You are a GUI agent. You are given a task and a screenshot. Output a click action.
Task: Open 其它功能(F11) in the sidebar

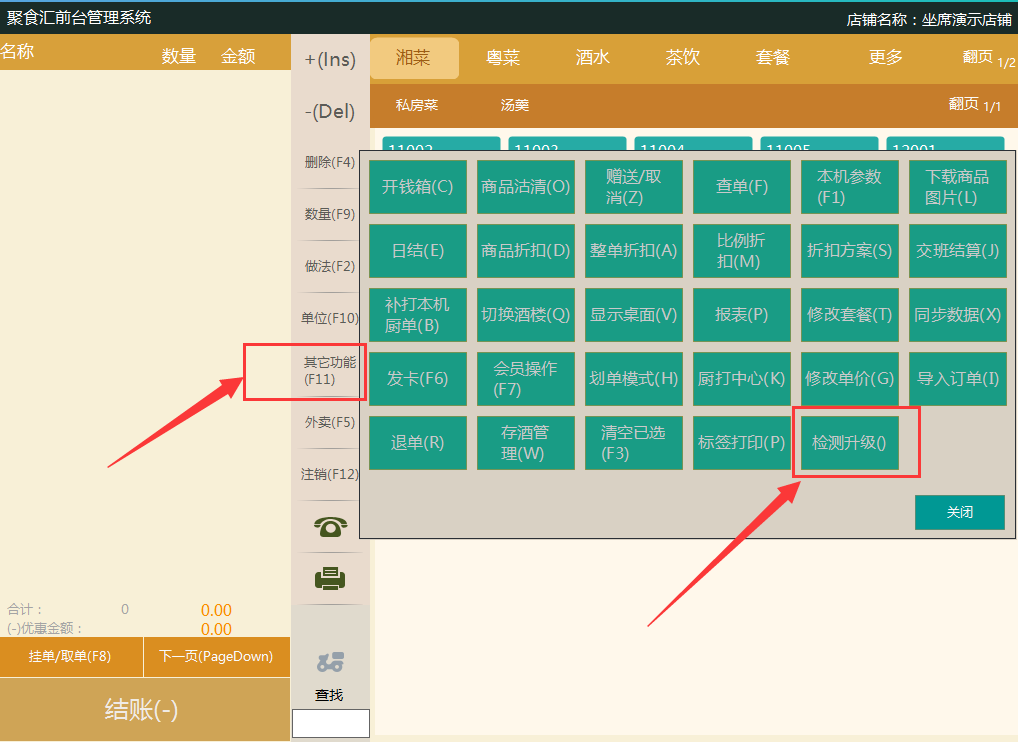[x=330, y=371]
